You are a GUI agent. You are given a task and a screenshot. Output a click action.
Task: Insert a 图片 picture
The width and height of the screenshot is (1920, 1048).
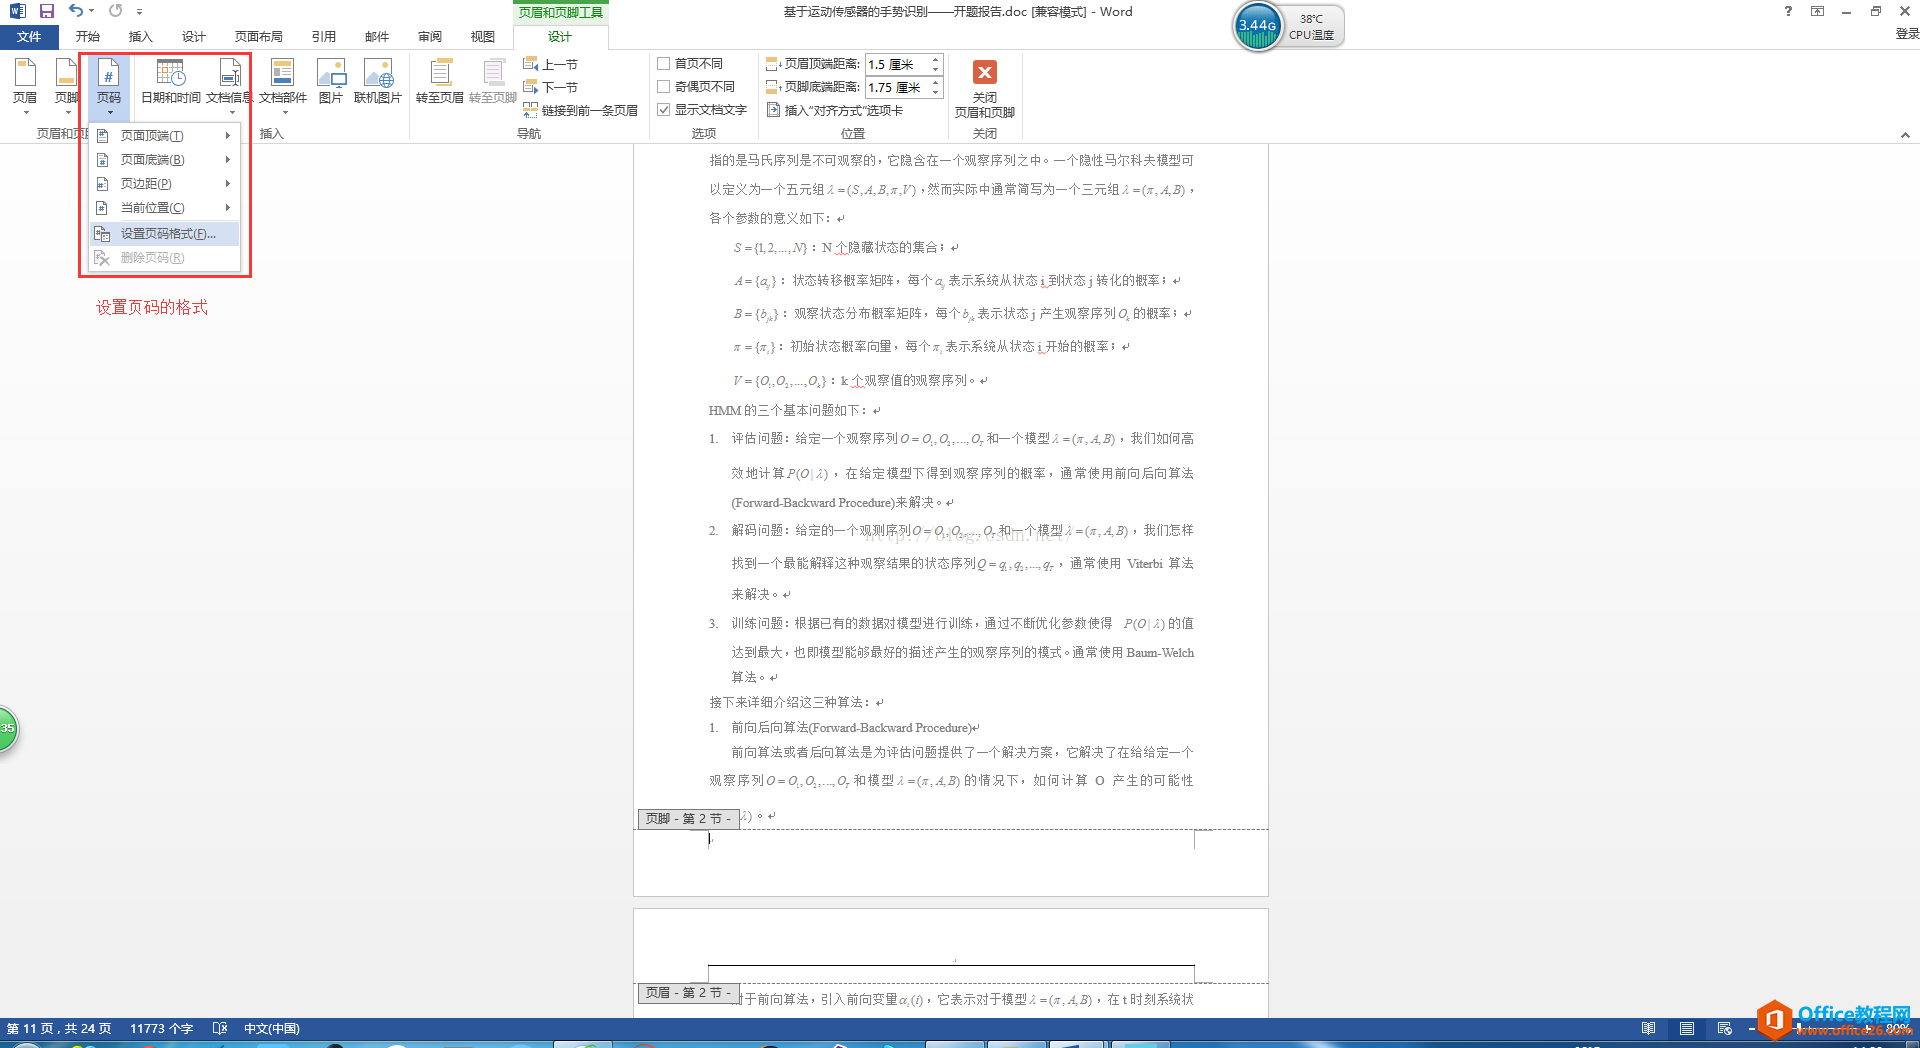click(331, 82)
